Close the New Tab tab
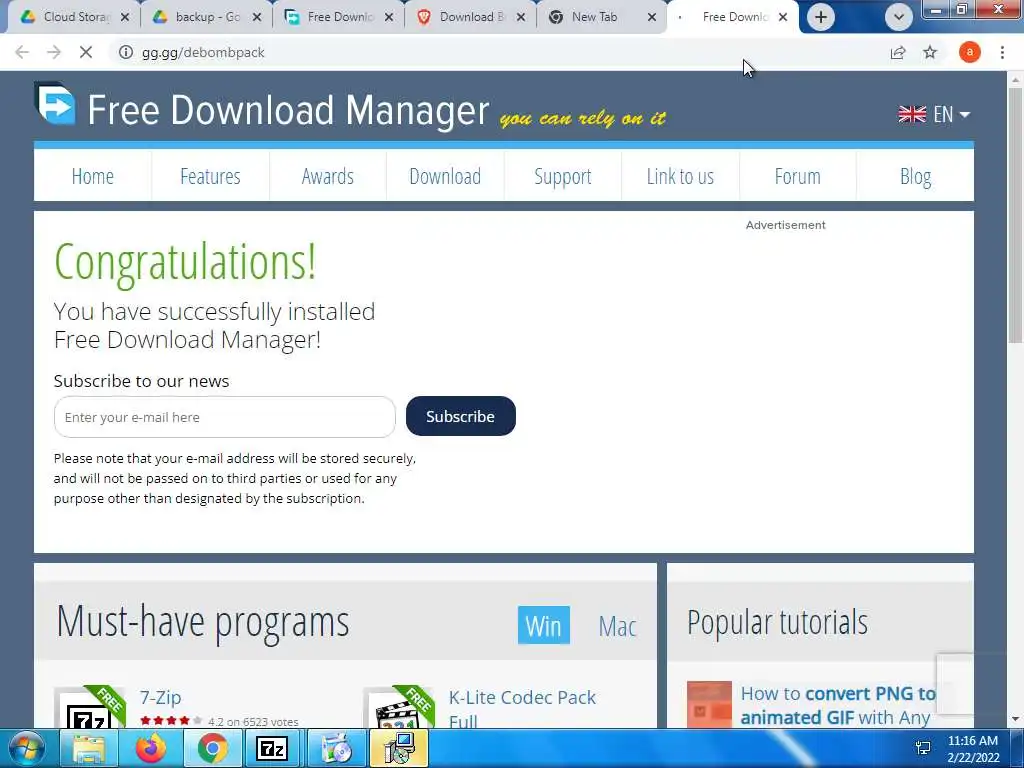1024x768 pixels. pyautogui.click(x=652, y=18)
